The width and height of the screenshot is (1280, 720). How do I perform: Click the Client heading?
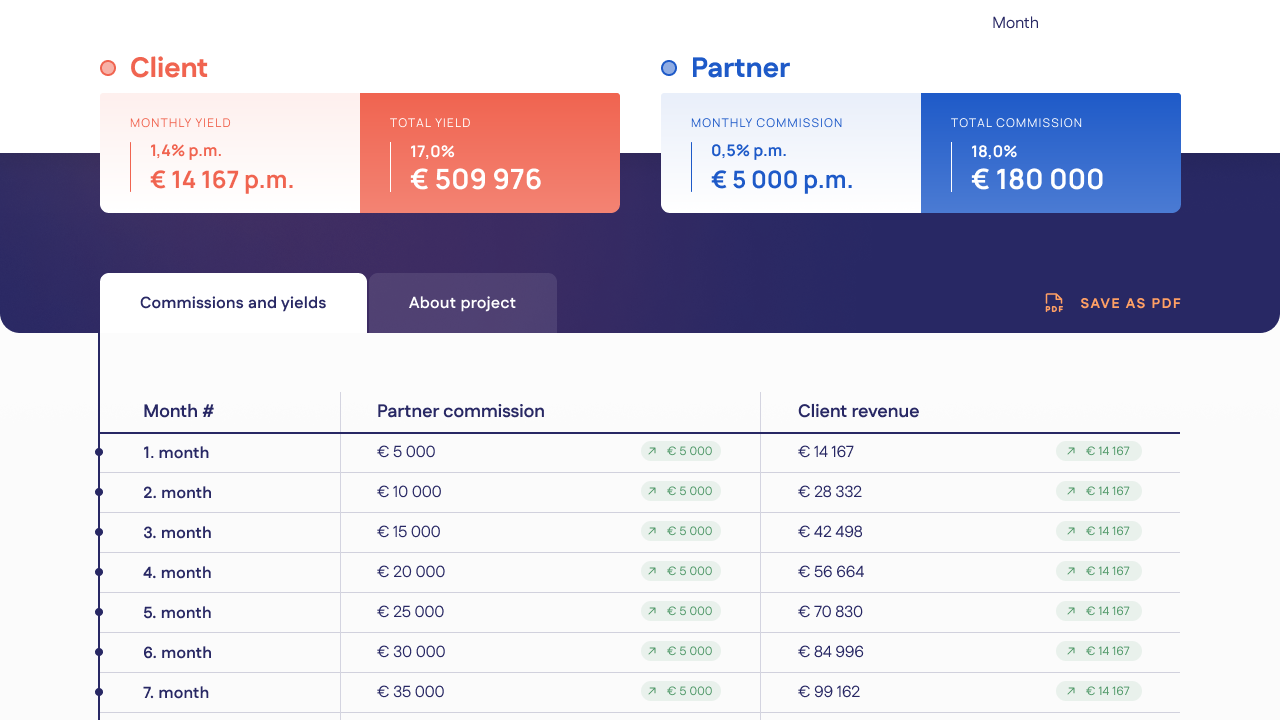tap(169, 68)
